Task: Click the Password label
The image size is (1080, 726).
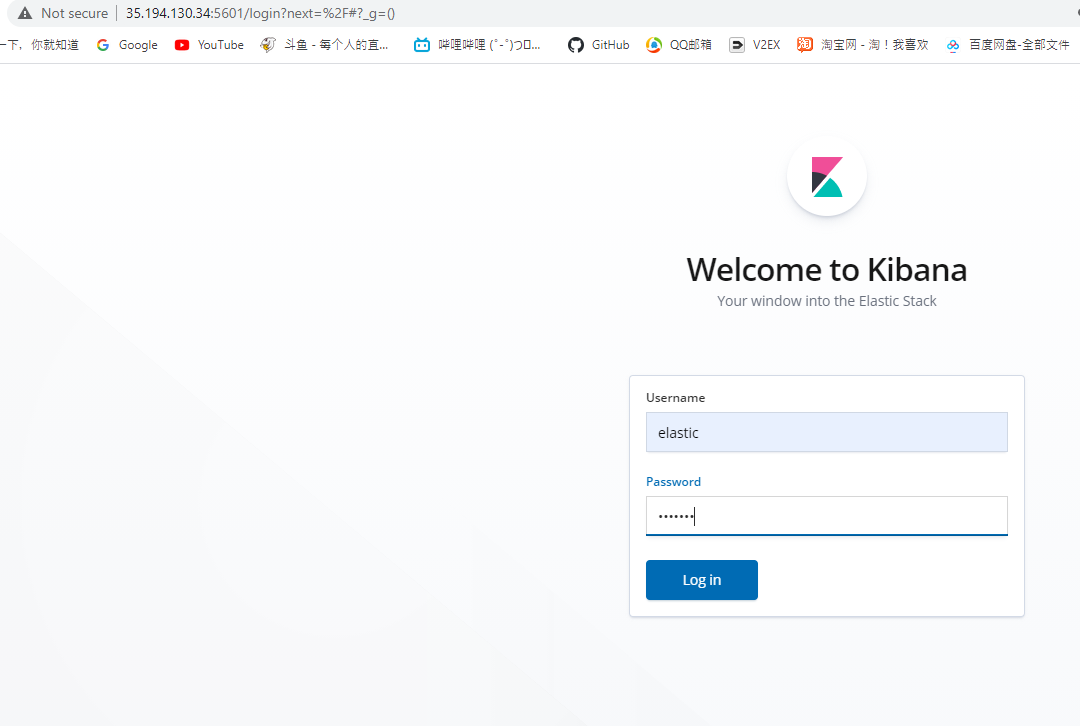Action: click(673, 481)
